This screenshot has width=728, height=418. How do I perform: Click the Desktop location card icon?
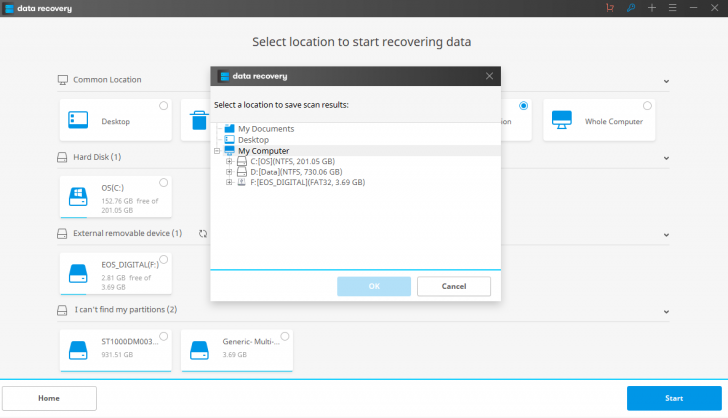(78, 120)
